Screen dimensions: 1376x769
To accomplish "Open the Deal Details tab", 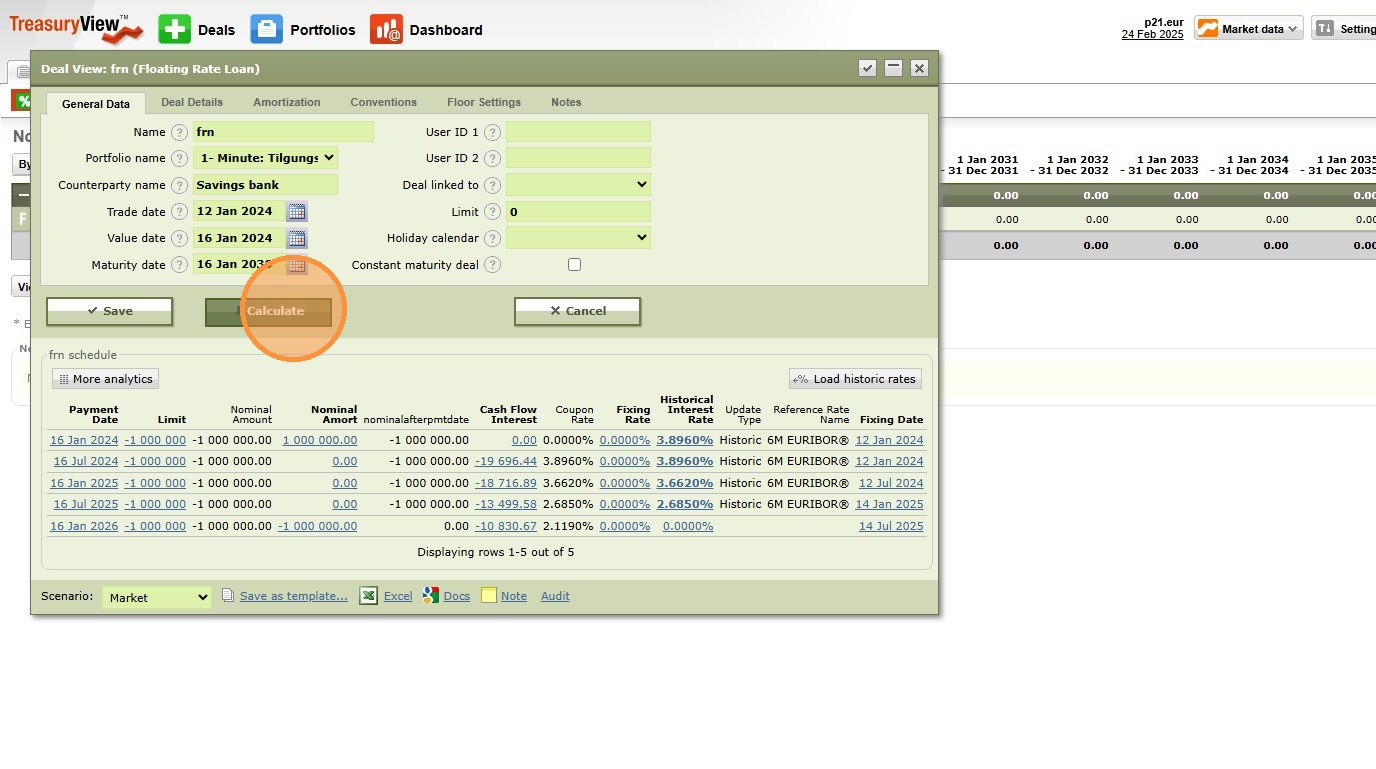I will pos(192,102).
